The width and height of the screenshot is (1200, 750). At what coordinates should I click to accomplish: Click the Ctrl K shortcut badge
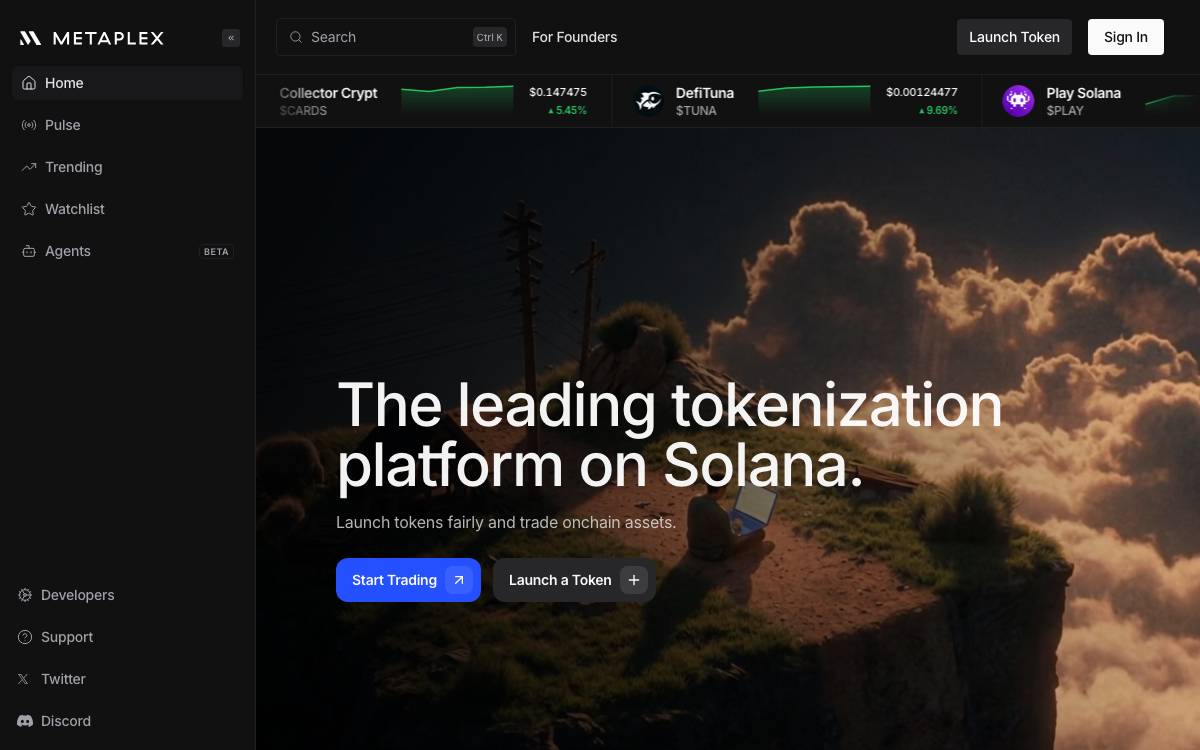pos(490,37)
